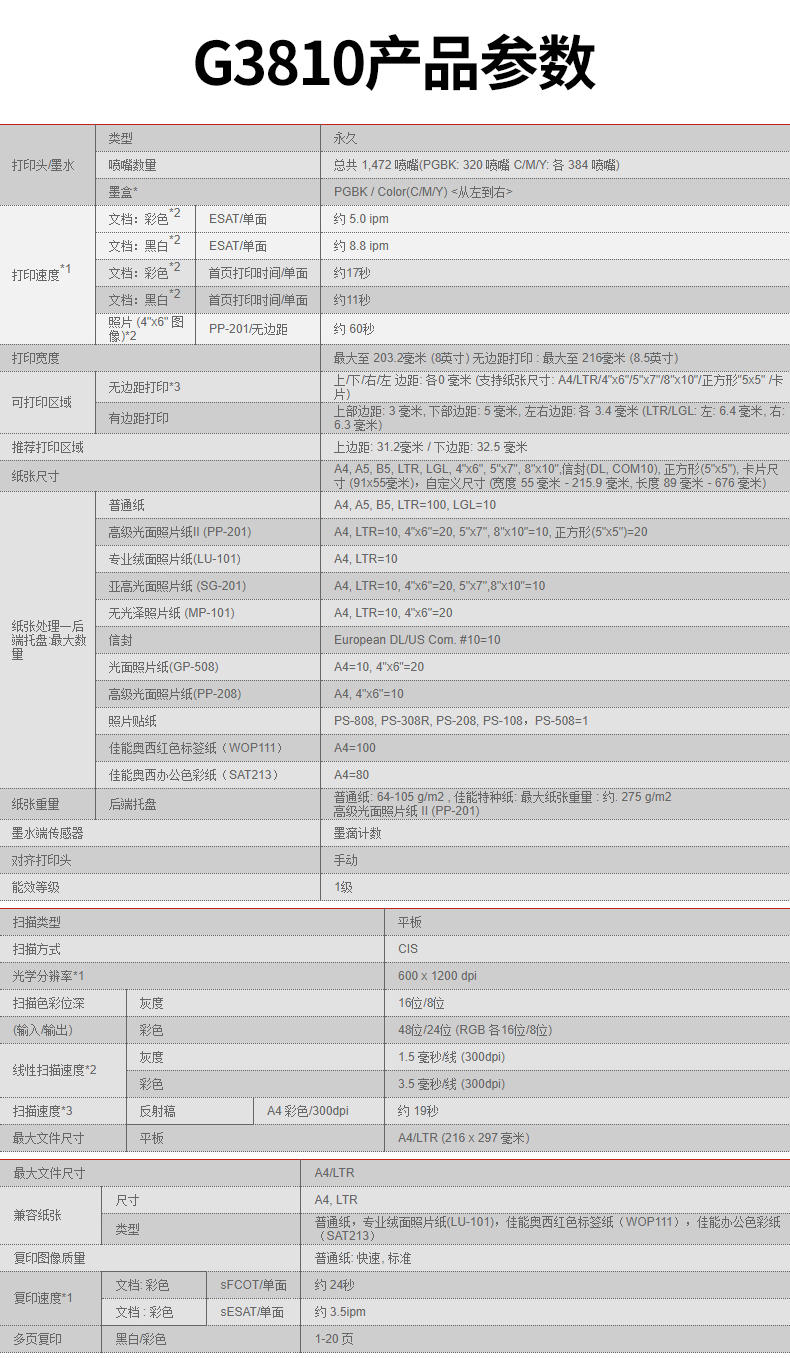Select the 对齐打印头 label
Image resolution: width=790 pixels, height=1358 pixels.
tap(41, 860)
